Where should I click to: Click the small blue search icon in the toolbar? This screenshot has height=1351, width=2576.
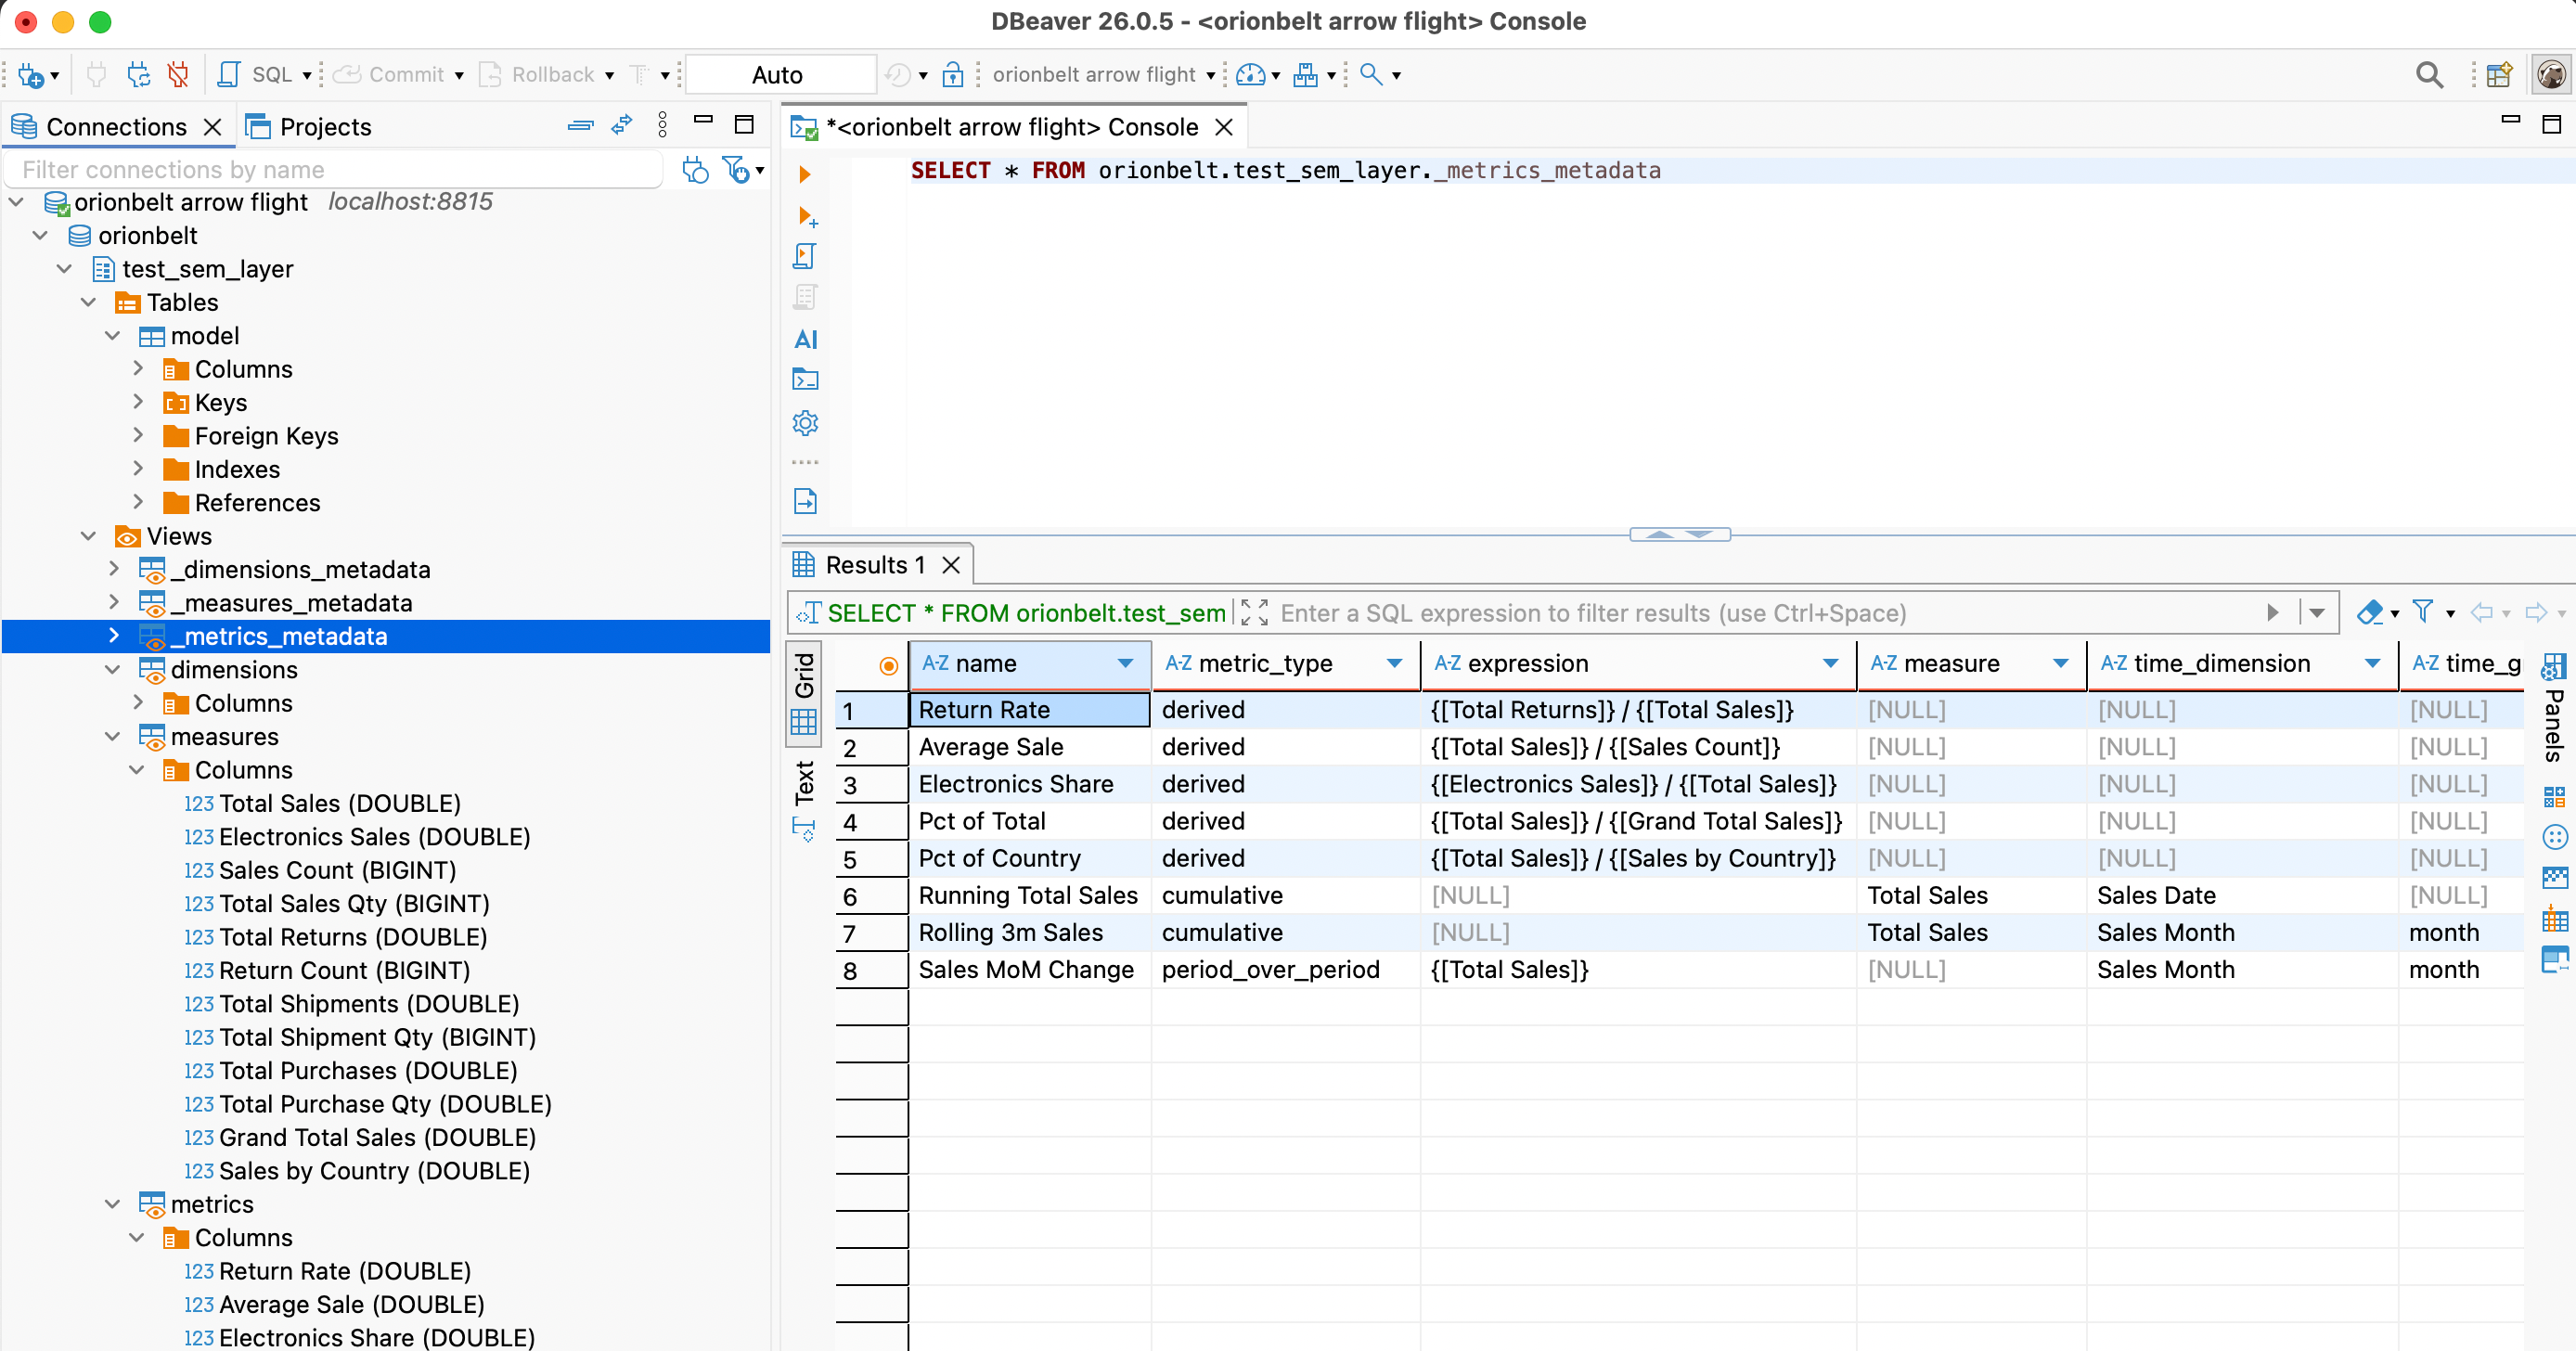[x=1371, y=75]
